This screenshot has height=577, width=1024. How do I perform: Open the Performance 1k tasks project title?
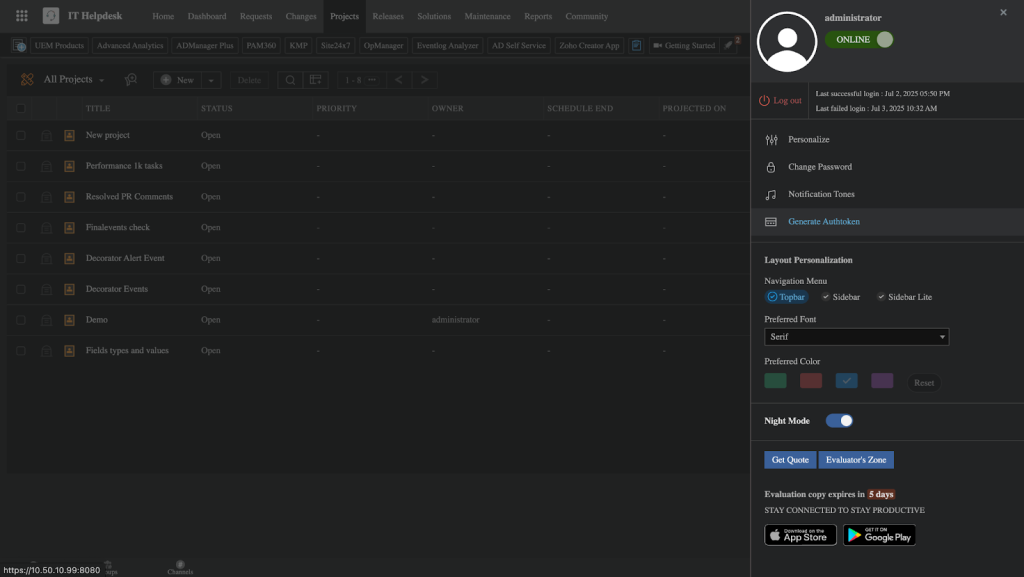pyautogui.click(x=124, y=166)
